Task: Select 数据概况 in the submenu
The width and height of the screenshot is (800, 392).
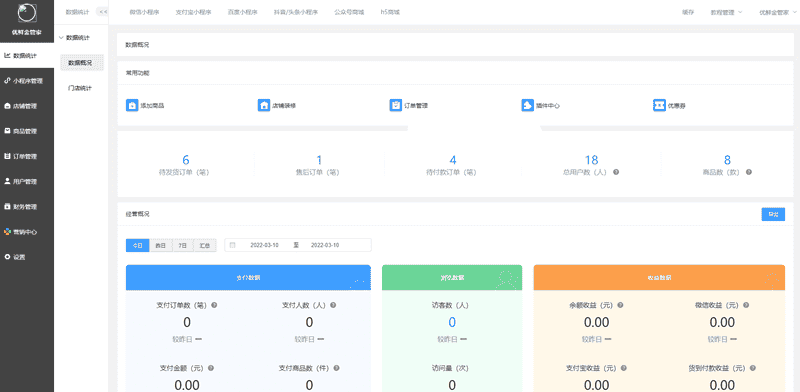Action: (81, 63)
